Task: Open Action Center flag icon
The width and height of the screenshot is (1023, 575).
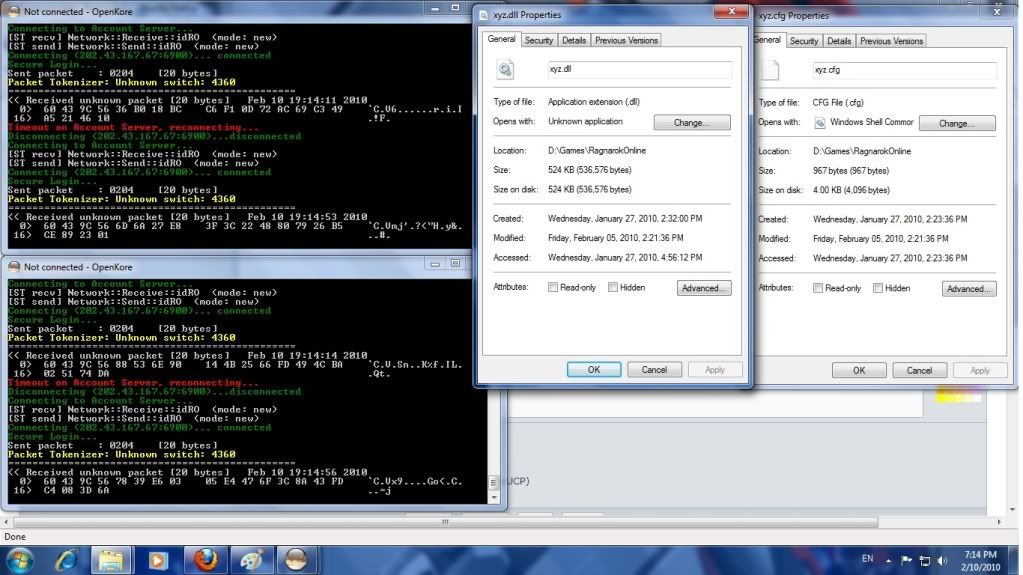Action: pos(906,560)
